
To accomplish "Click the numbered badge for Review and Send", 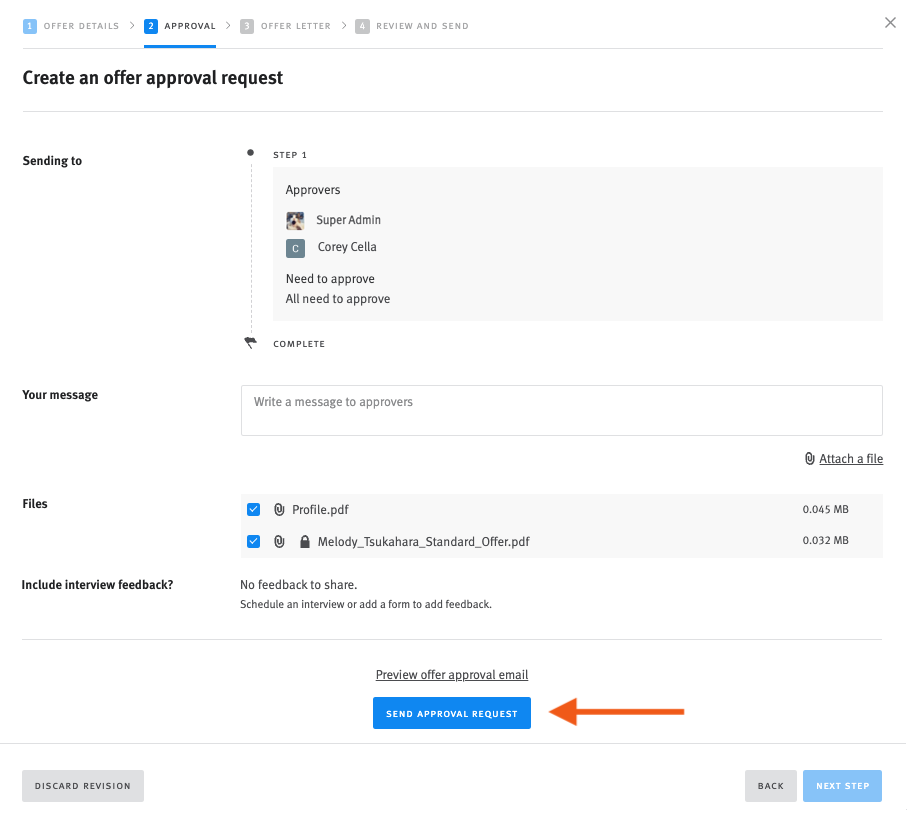I will pyautogui.click(x=362, y=25).
